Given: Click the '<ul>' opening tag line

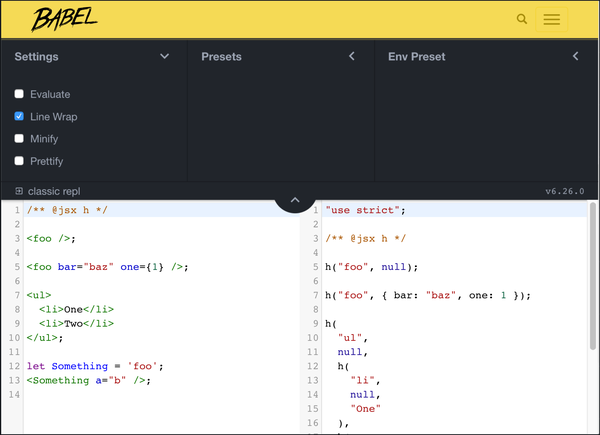Looking at the screenshot, I should 39,295.
